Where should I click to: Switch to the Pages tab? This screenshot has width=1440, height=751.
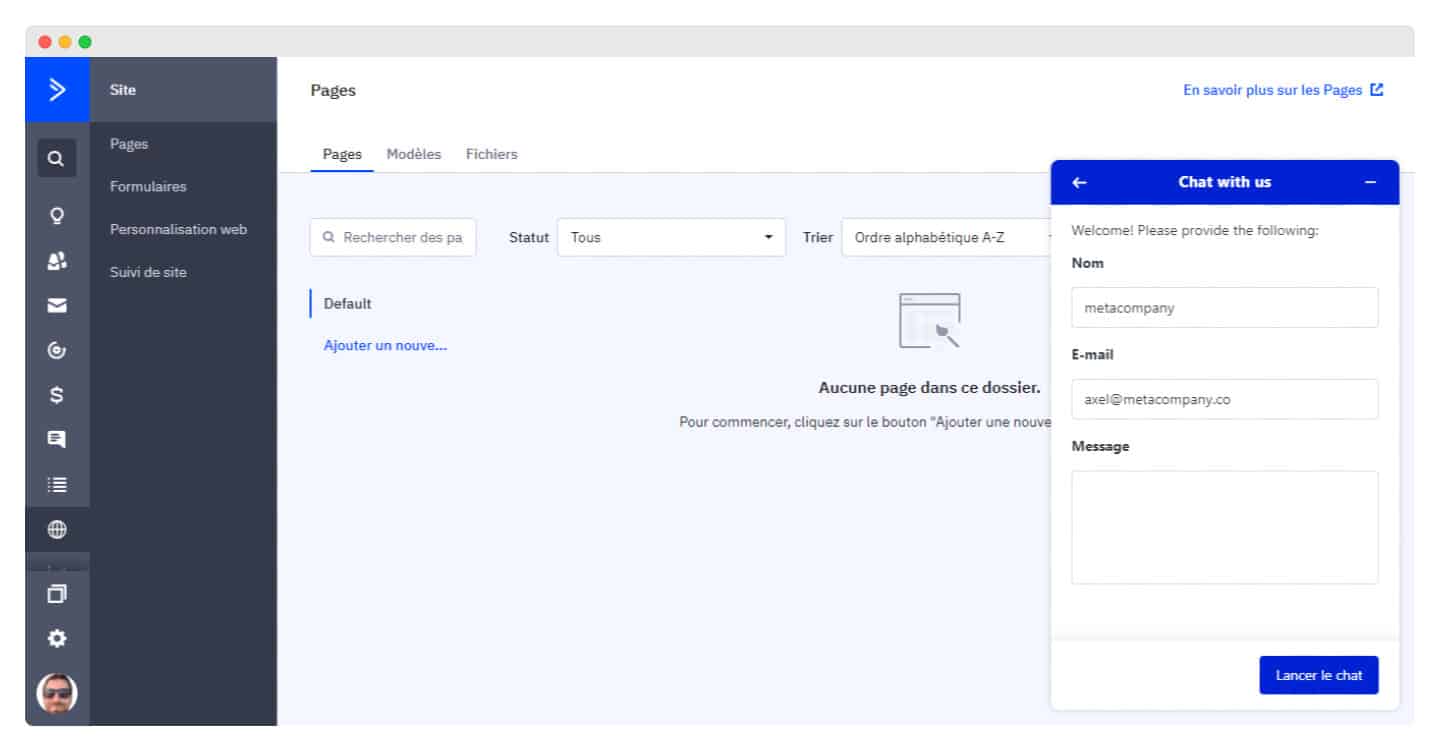point(342,154)
